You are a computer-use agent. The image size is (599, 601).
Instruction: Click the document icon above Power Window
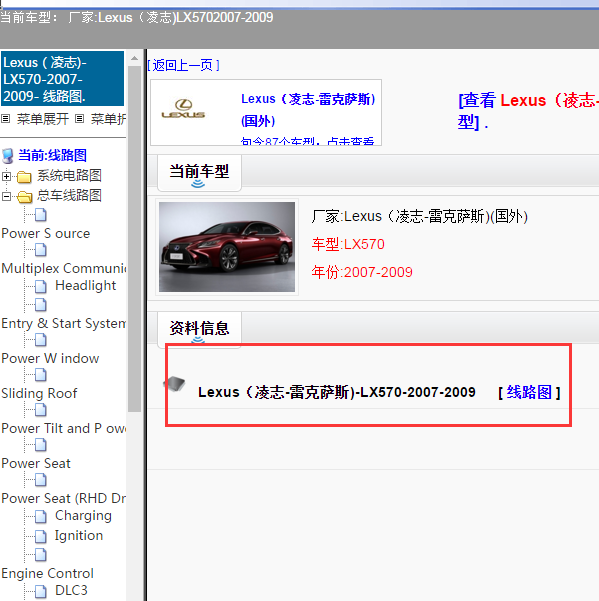click(x=41, y=340)
